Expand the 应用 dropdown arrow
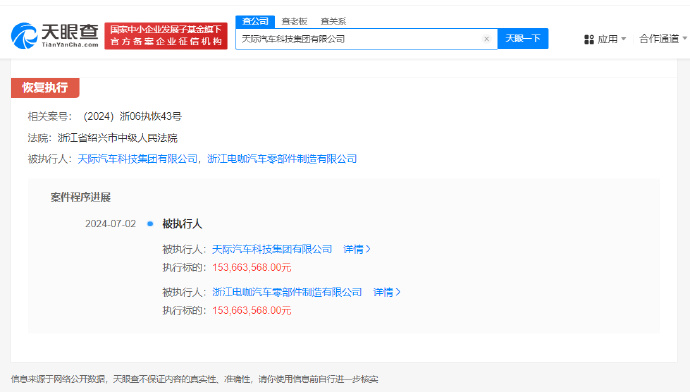 623,39
